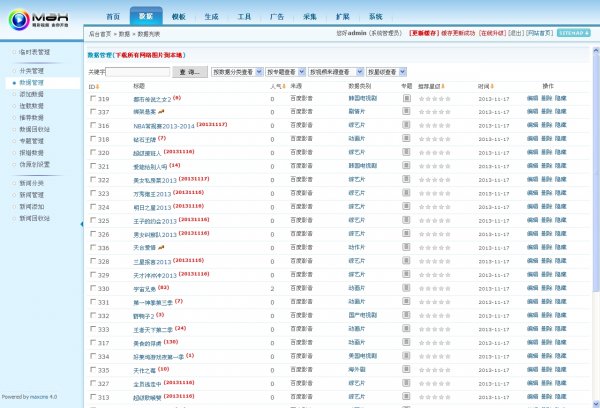This screenshot has width=600, height=408.
Task: Tick the checkbox for row 333
Action: [x=93, y=329]
